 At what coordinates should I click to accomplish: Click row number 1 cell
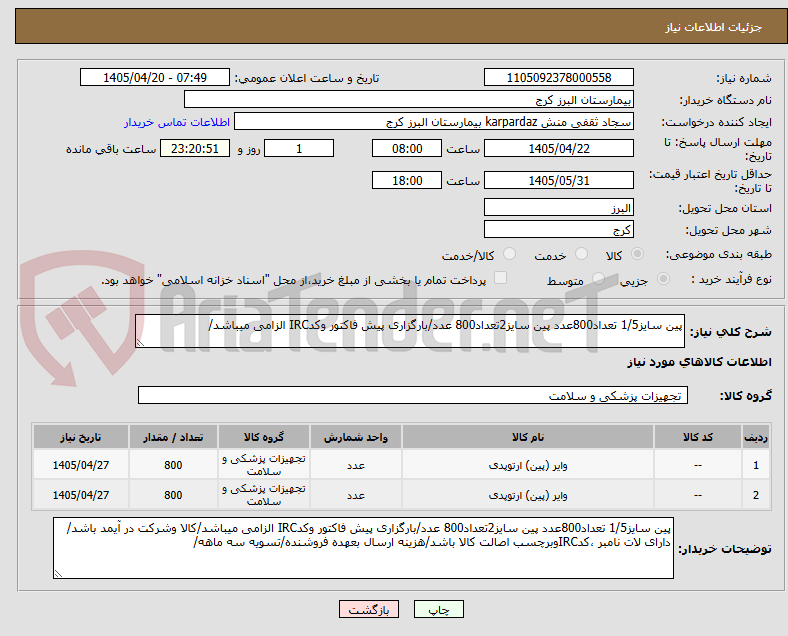(755, 465)
